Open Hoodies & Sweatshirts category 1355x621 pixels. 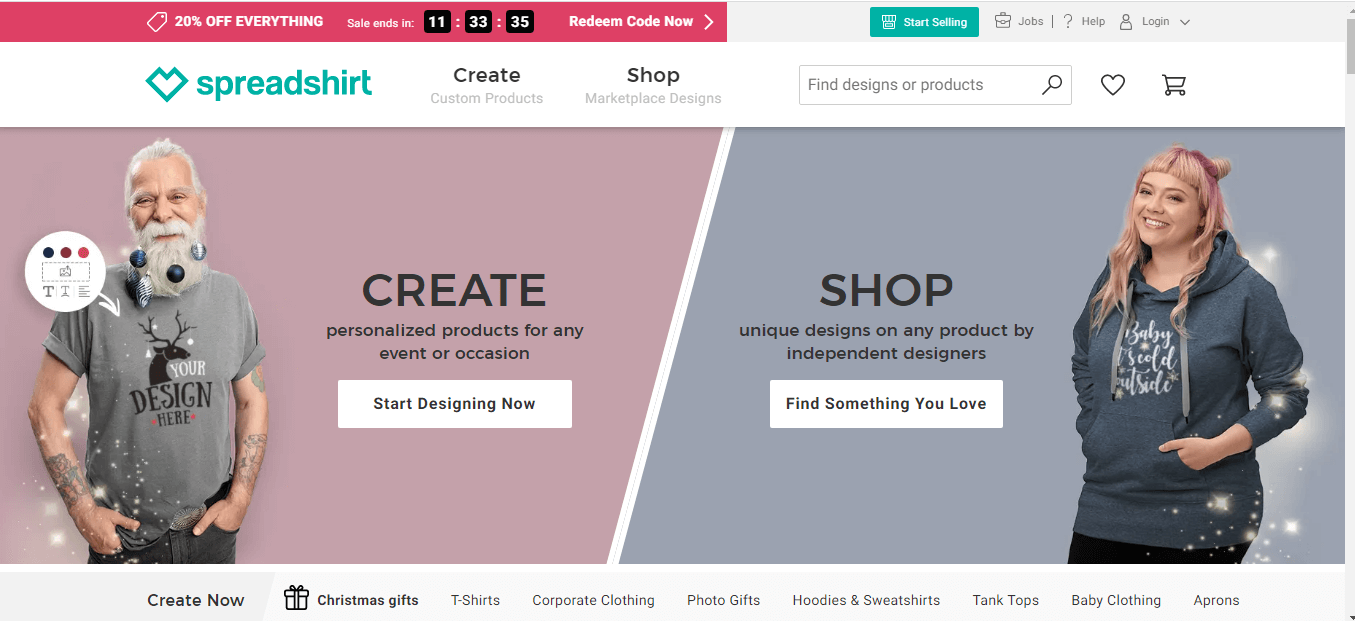(x=866, y=600)
